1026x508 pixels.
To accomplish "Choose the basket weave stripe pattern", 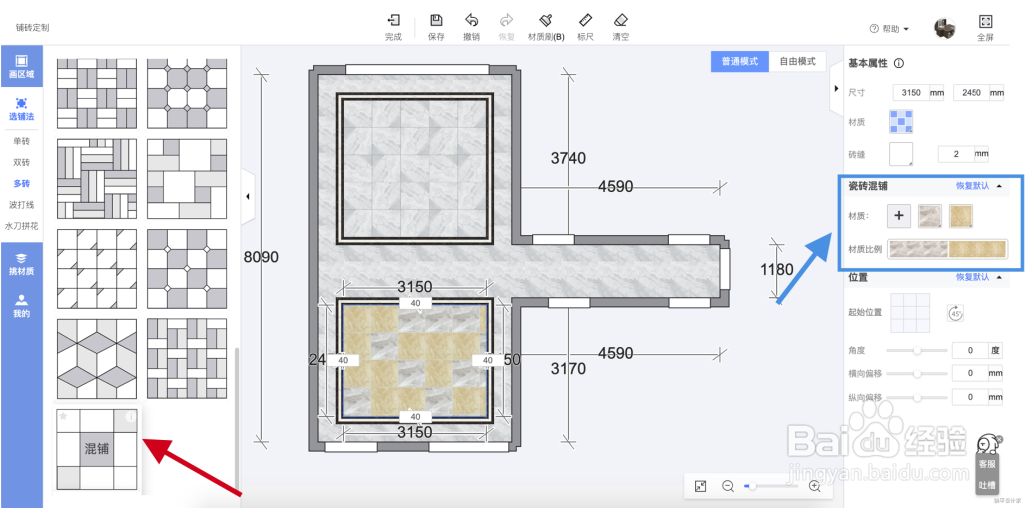I will point(97,178).
